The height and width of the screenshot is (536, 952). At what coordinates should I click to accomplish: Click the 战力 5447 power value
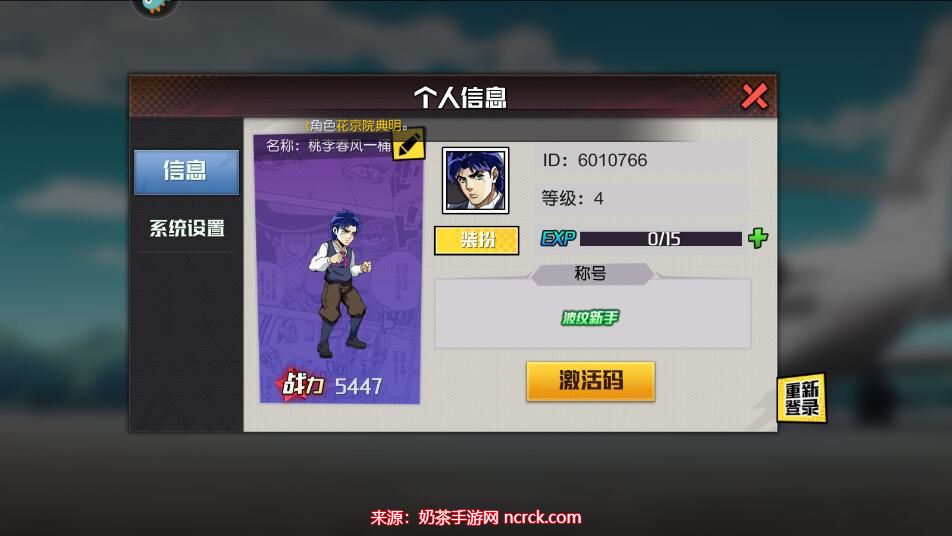(x=358, y=386)
